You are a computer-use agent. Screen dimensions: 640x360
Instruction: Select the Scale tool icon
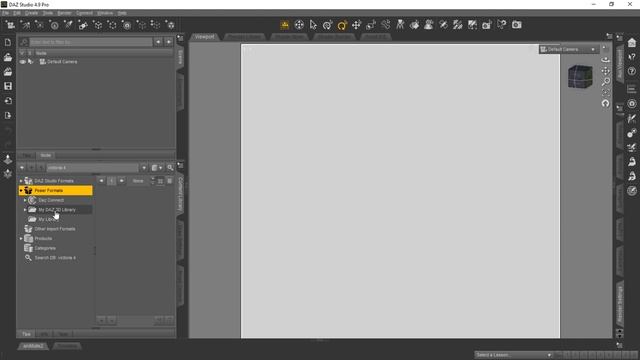[371, 25]
